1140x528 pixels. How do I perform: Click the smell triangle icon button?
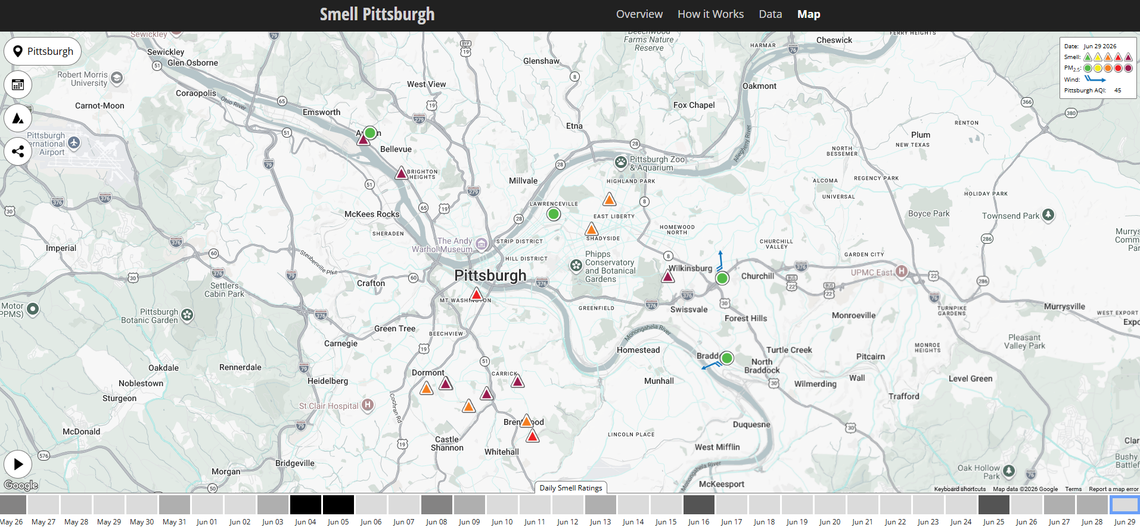pos(17,119)
